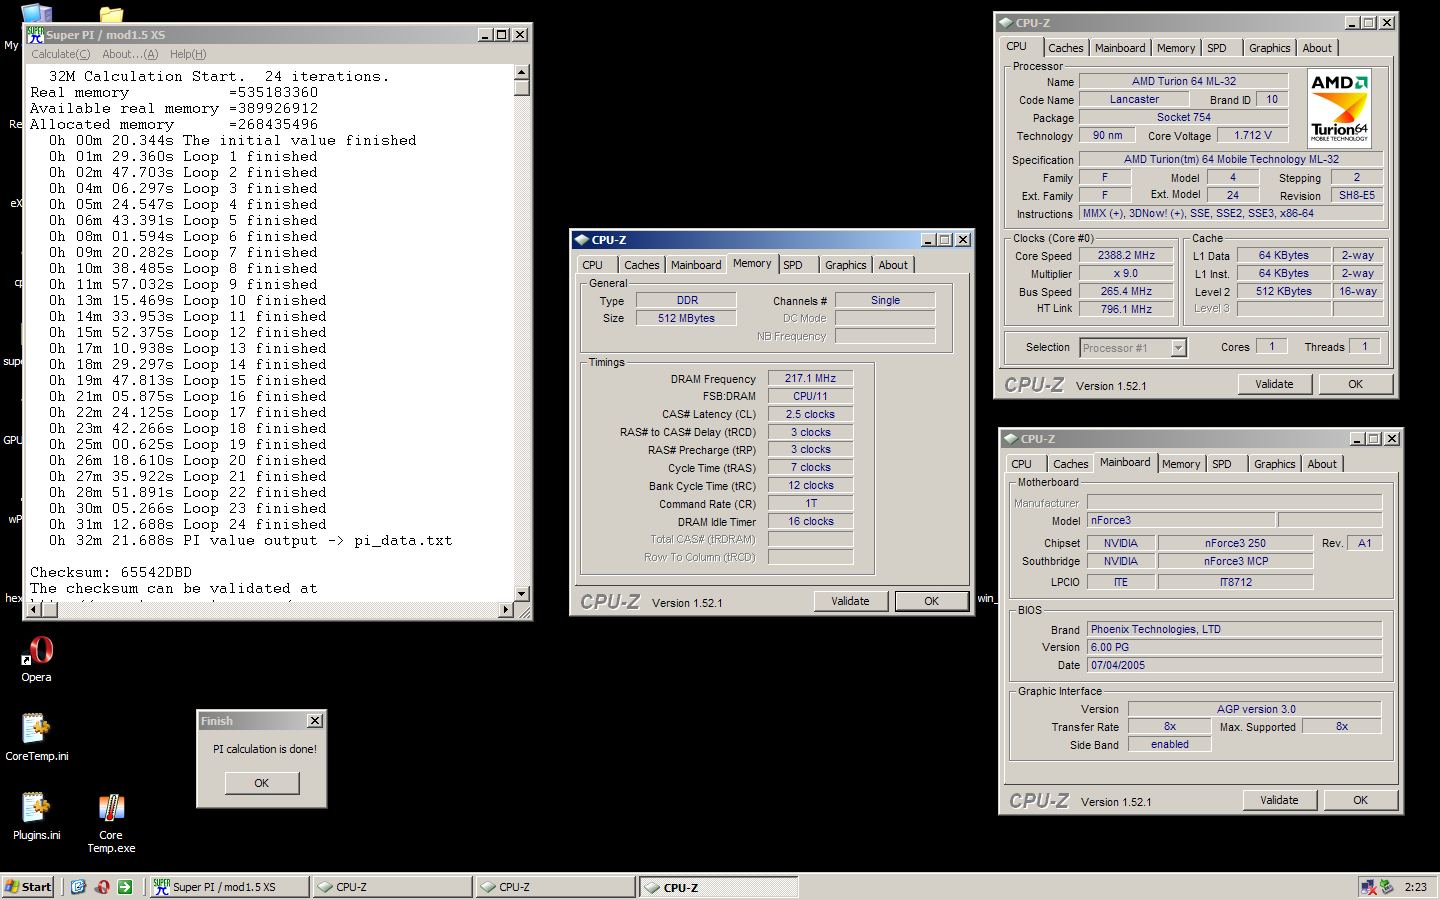The image size is (1440, 900).
Task: Click the Name field AMD Turion 64 ML-32
Action: [1184, 81]
